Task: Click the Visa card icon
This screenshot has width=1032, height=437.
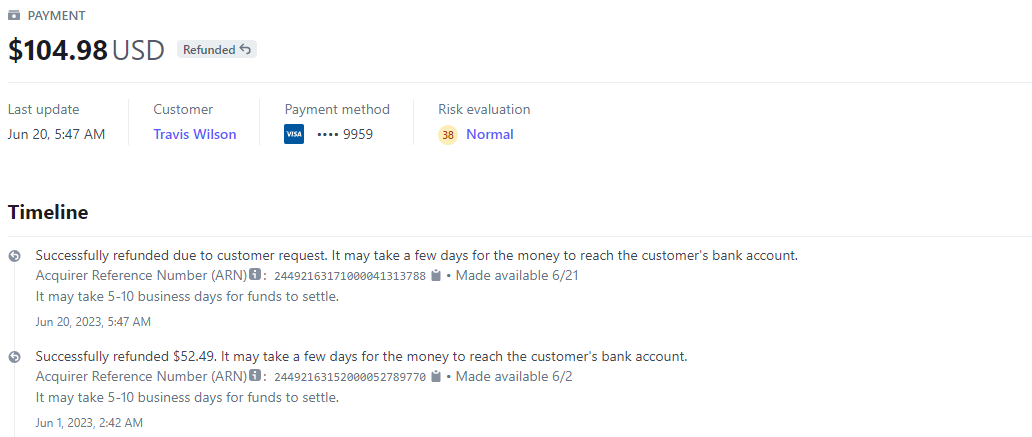Action: [x=294, y=134]
